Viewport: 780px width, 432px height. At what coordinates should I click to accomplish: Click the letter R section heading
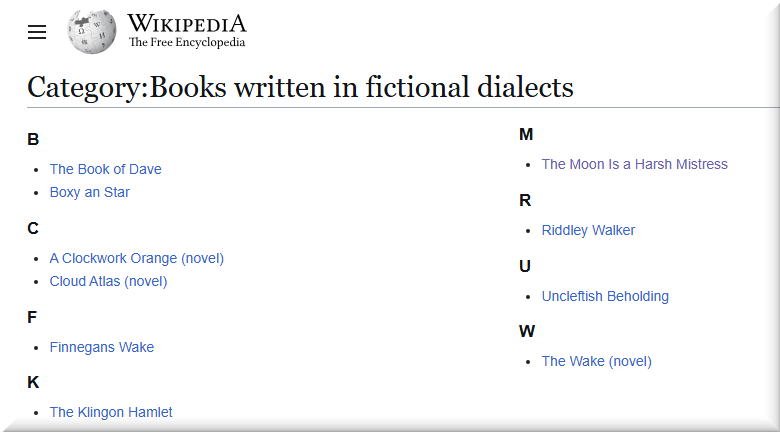click(525, 201)
